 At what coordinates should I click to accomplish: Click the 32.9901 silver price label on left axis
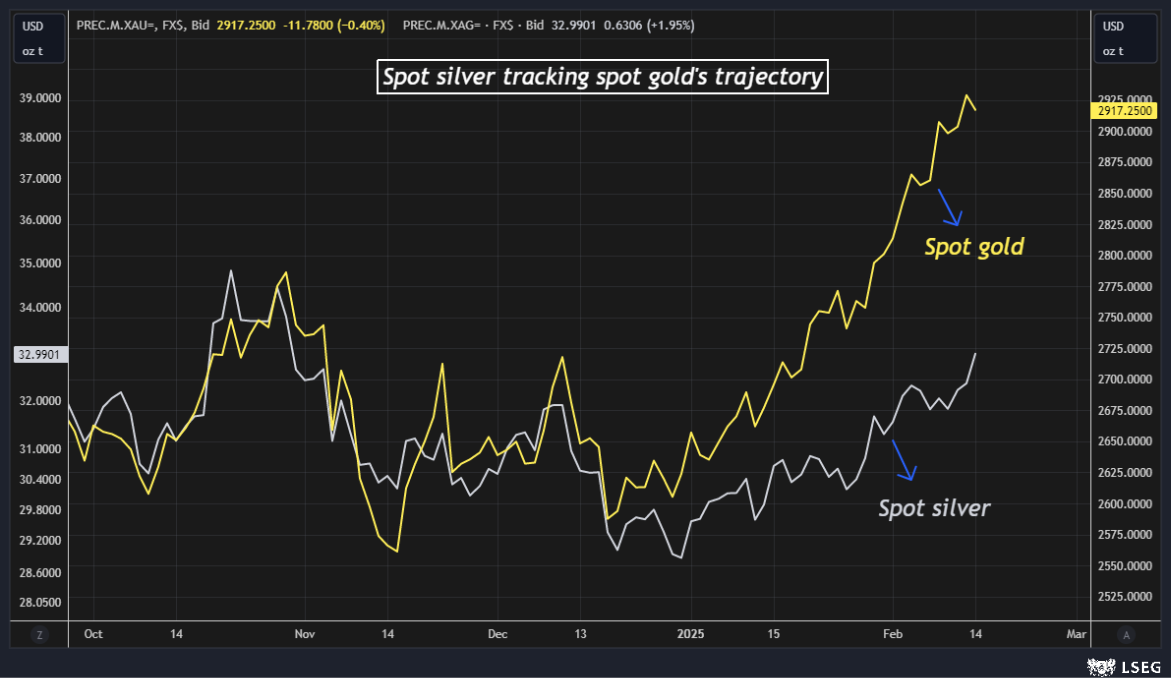tap(39, 354)
